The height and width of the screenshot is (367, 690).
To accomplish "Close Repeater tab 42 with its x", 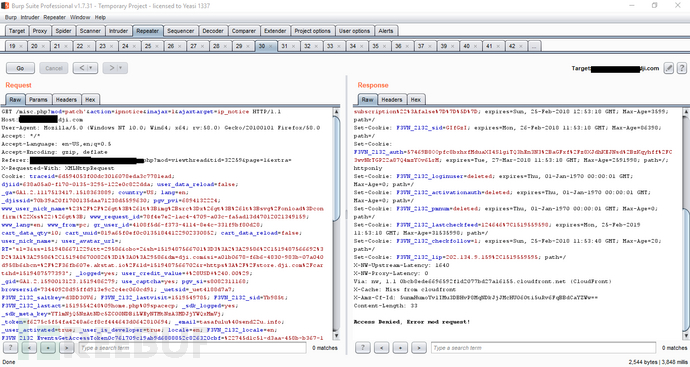I will pos(521,46).
